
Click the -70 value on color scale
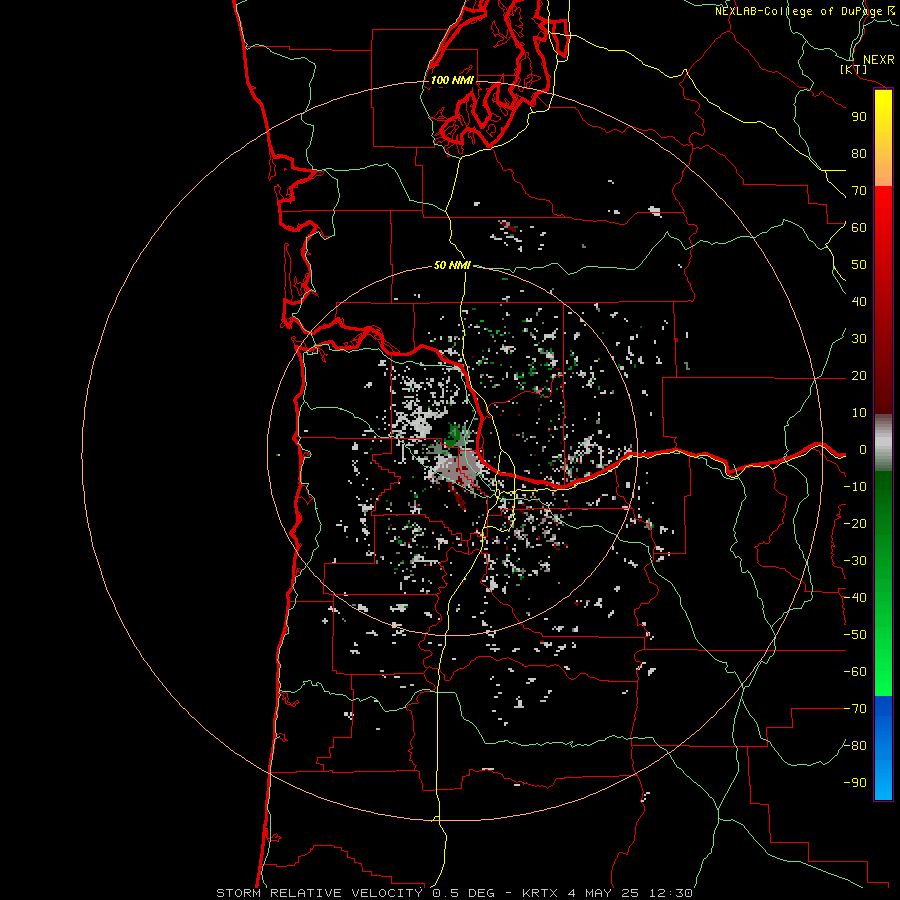pyautogui.click(x=855, y=709)
